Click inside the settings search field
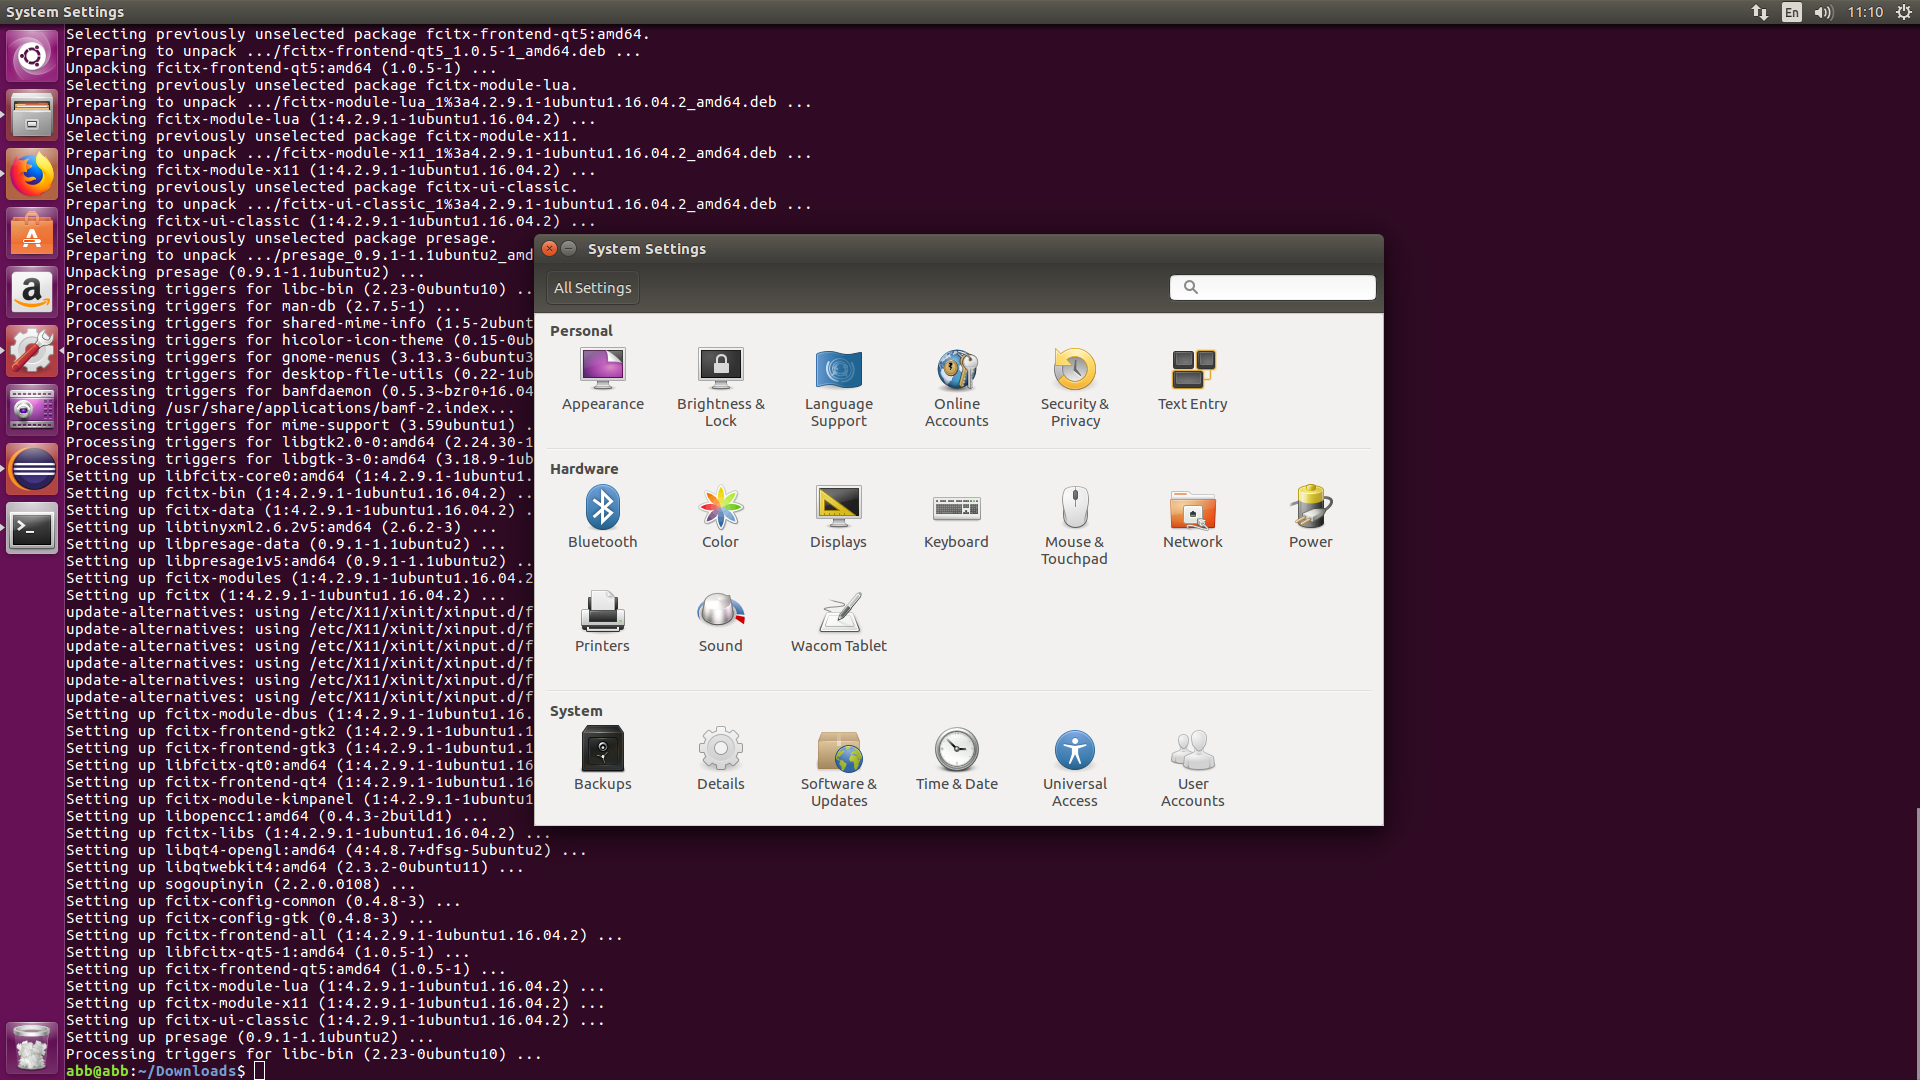This screenshot has height=1080, width=1920. [1272, 287]
